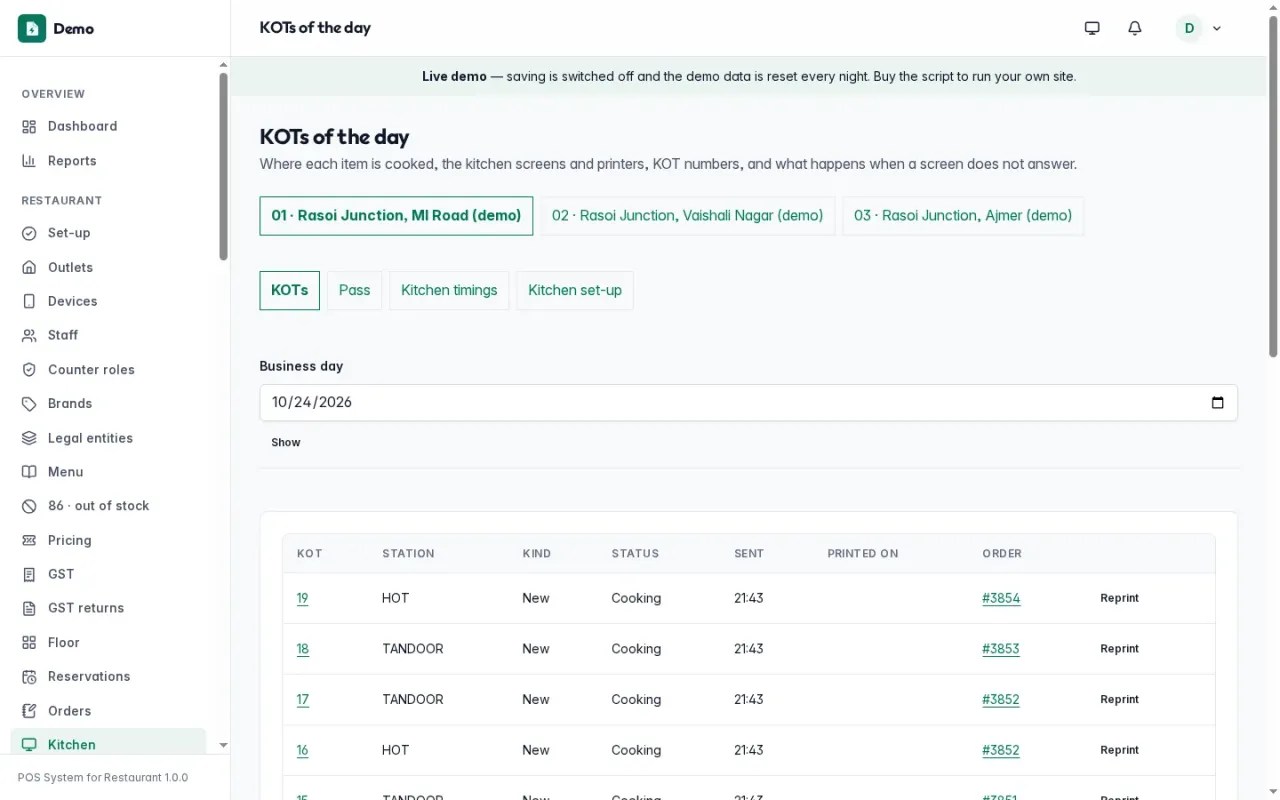Select the KOTs tab
Screen dimensions: 1280x800
(290, 291)
